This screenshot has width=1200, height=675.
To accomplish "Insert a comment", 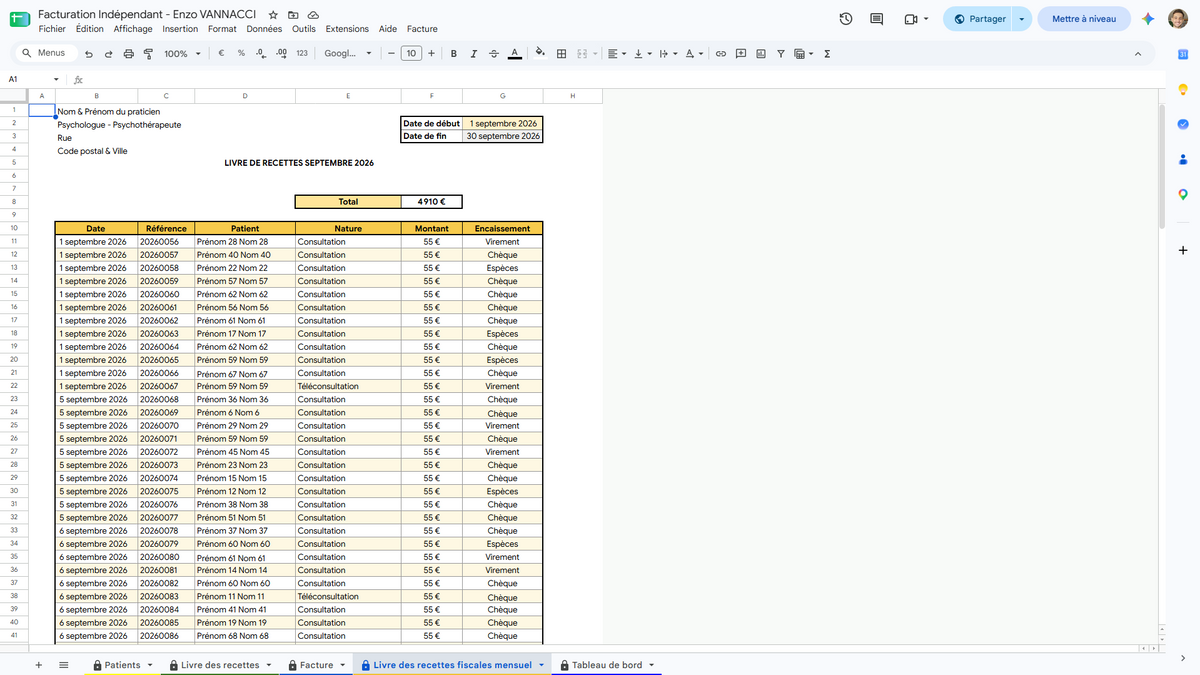I will point(741,54).
